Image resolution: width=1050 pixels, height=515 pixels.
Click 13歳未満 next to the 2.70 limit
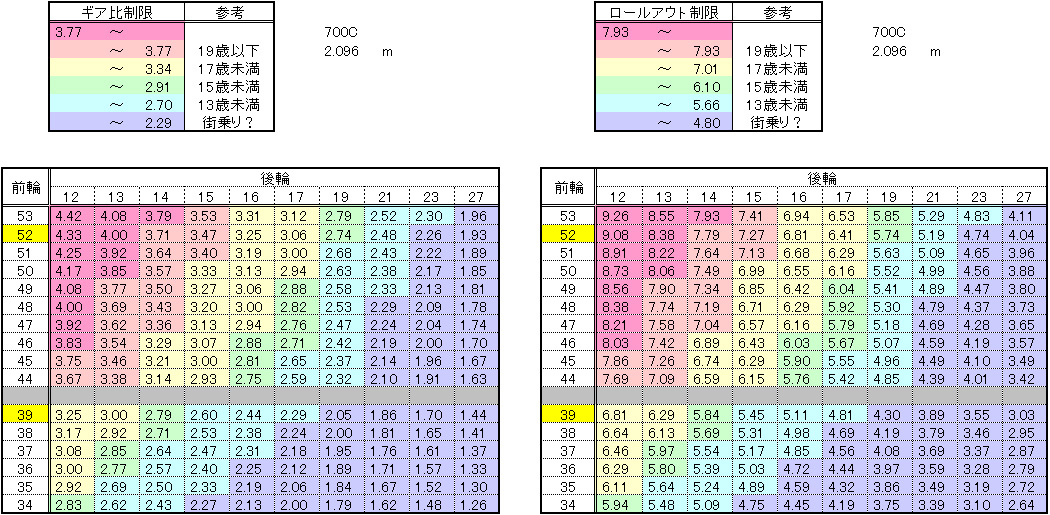pyautogui.click(x=229, y=104)
